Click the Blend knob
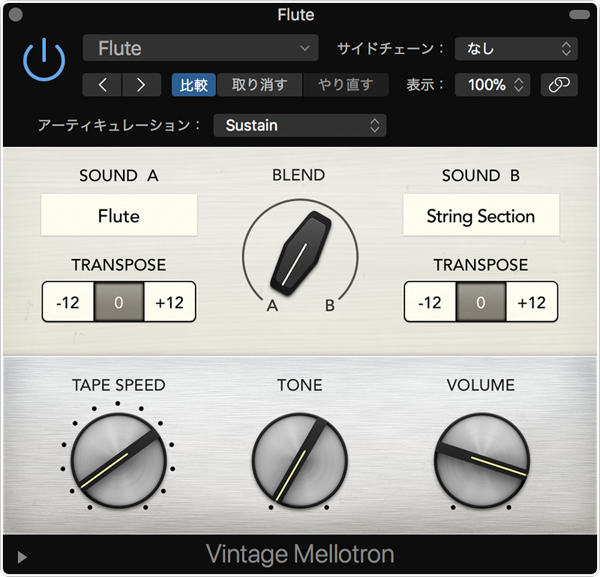Image resolution: width=600 pixels, height=577 pixels. coord(300,253)
